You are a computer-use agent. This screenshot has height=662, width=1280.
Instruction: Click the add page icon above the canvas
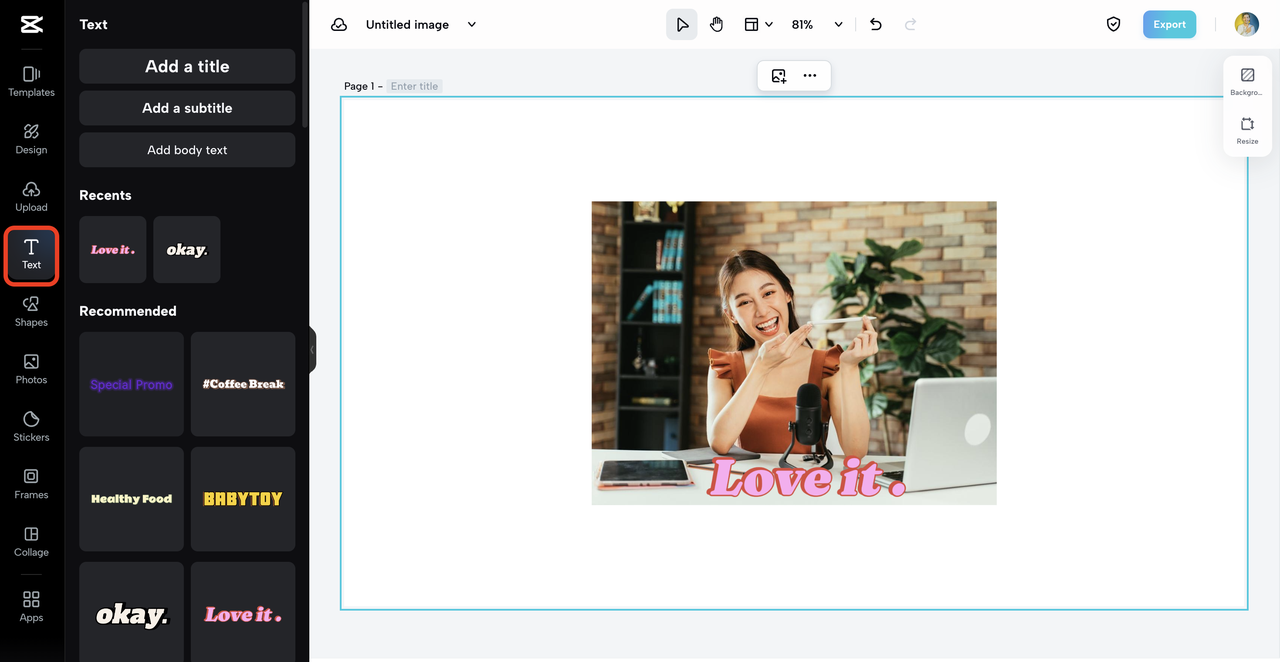click(779, 76)
